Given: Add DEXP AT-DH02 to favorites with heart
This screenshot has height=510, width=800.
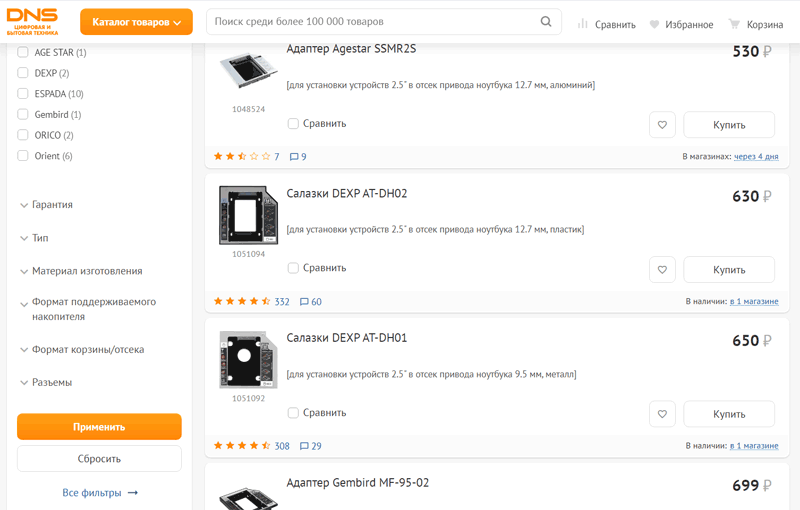Looking at the screenshot, I should [662, 269].
